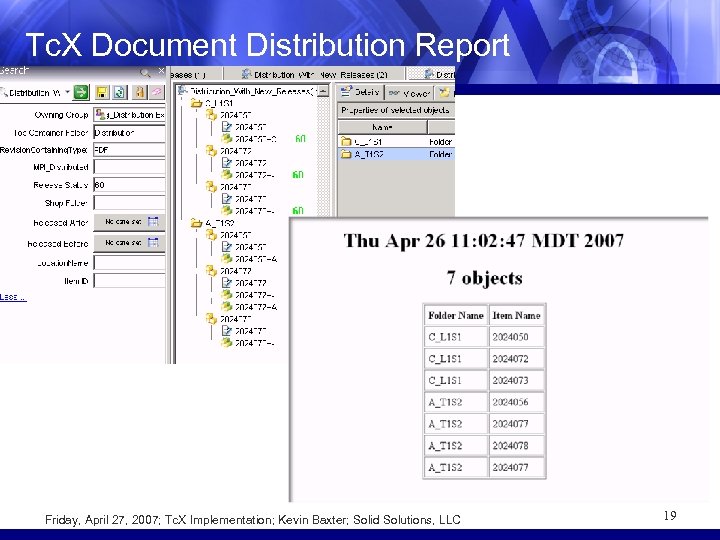Screen dimensions: 720x540
Task: Click into the Release Status field
Action: pos(129,185)
